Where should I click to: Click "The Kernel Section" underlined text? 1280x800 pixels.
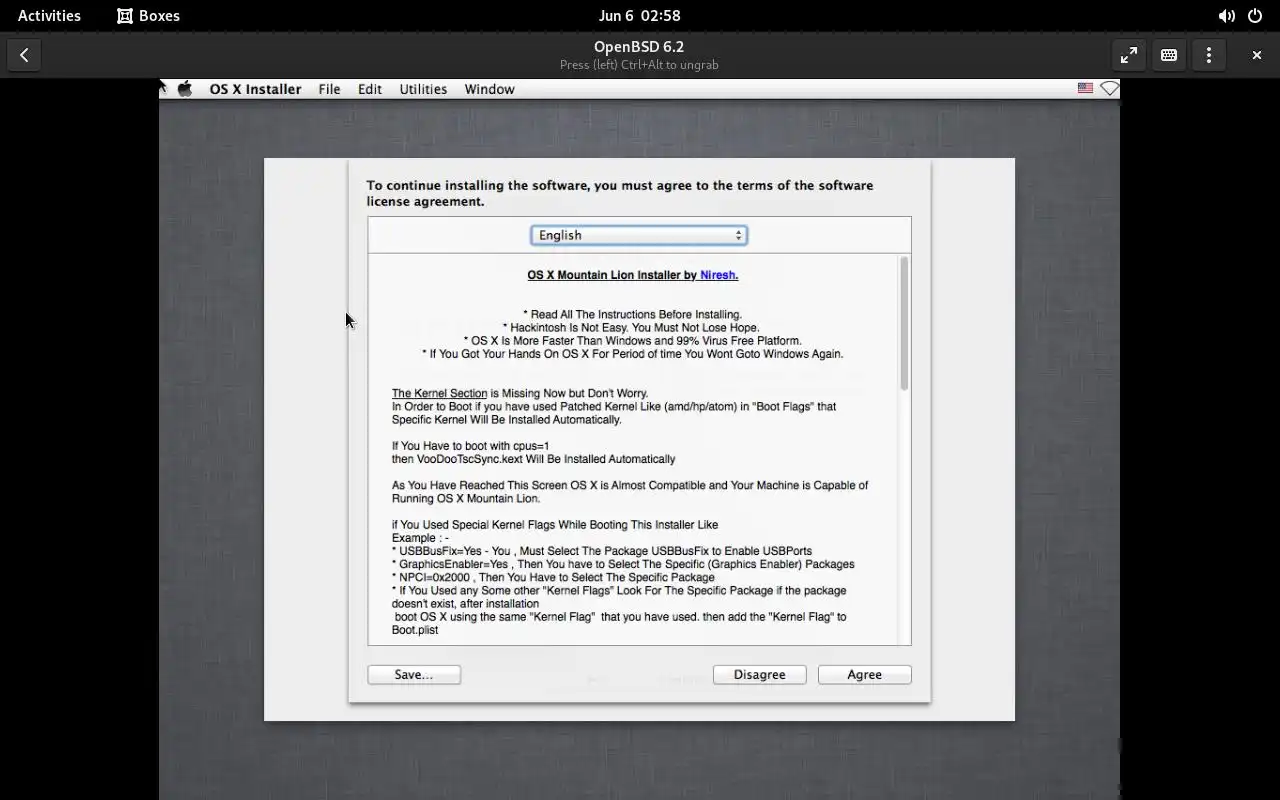[x=439, y=393]
